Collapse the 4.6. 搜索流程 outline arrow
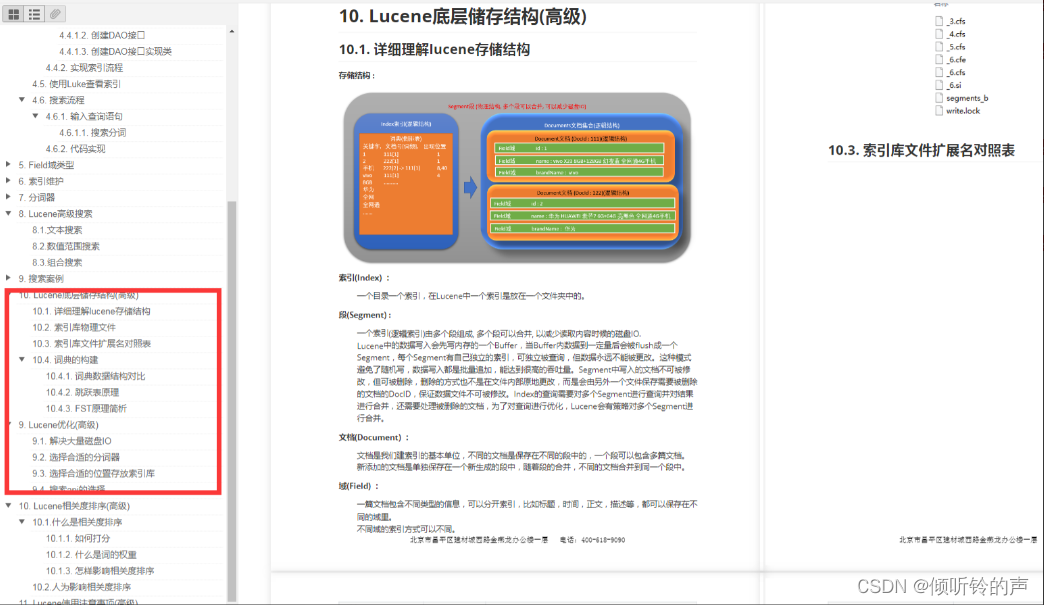 (22, 100)
